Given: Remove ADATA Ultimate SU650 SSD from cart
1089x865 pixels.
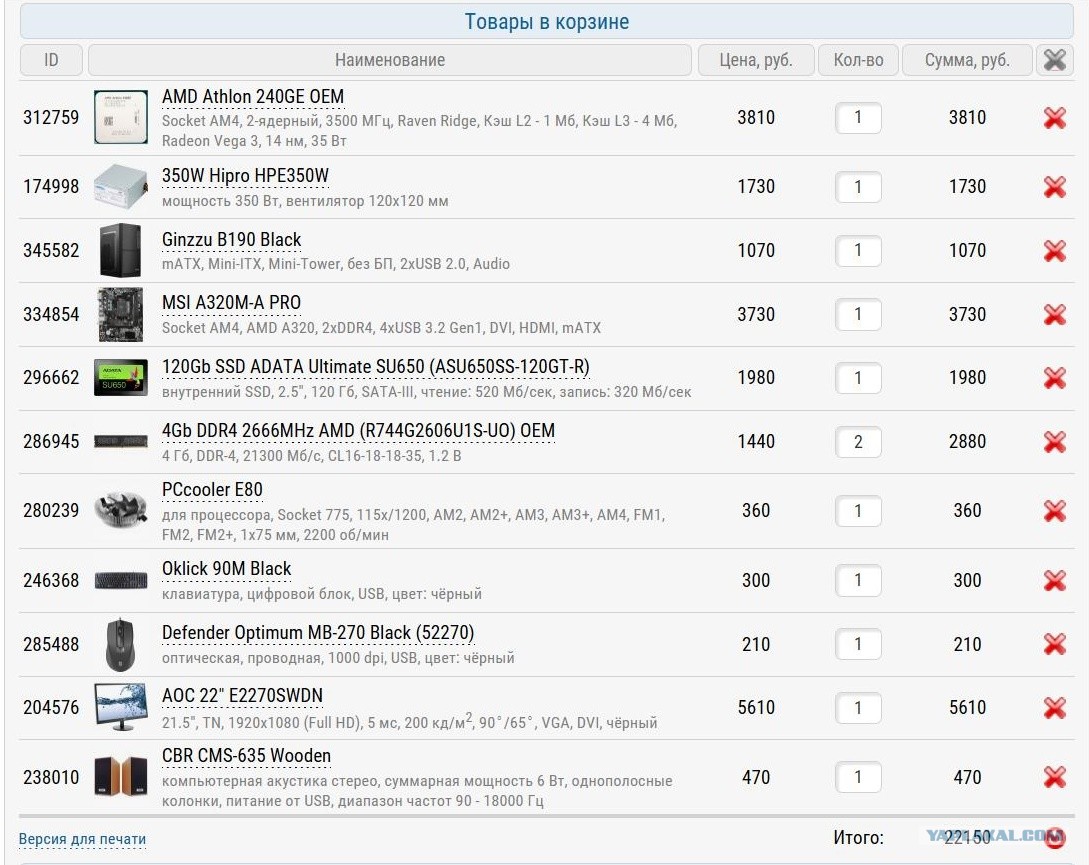Looking at the screenshot, I should [x=1054, y=378].
